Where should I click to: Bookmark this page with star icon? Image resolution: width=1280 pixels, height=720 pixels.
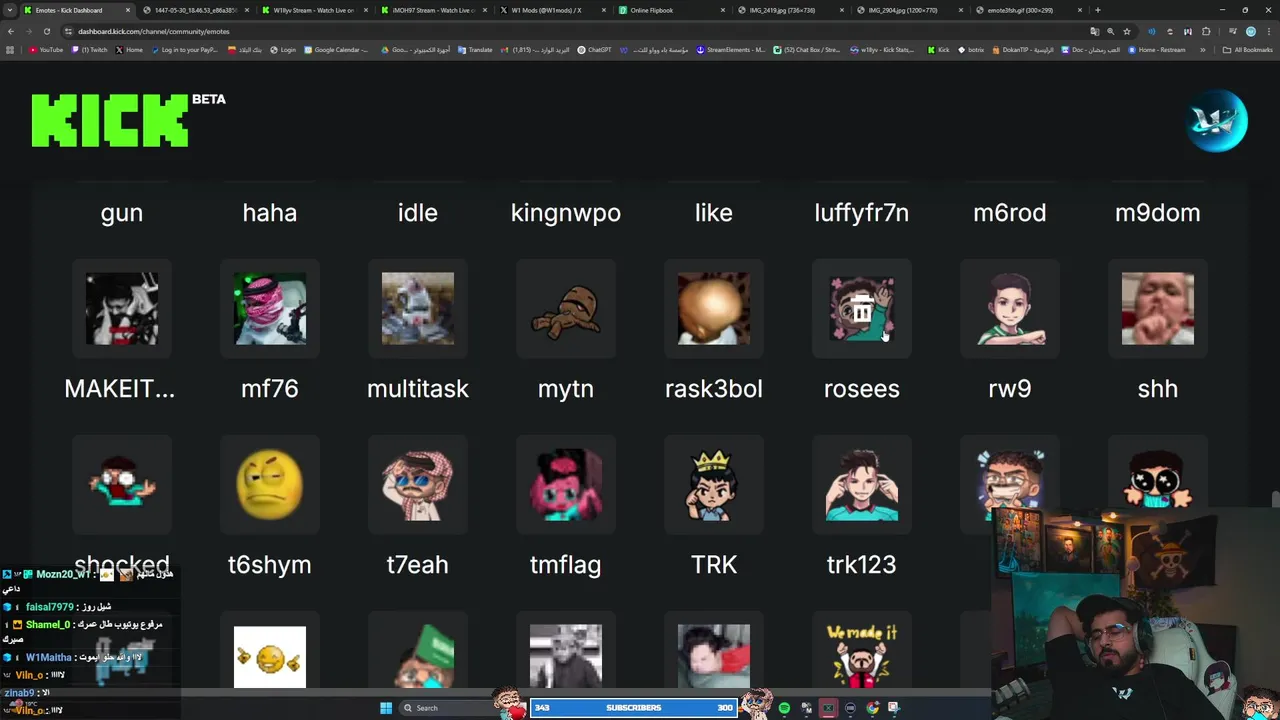pos(1127,31)
